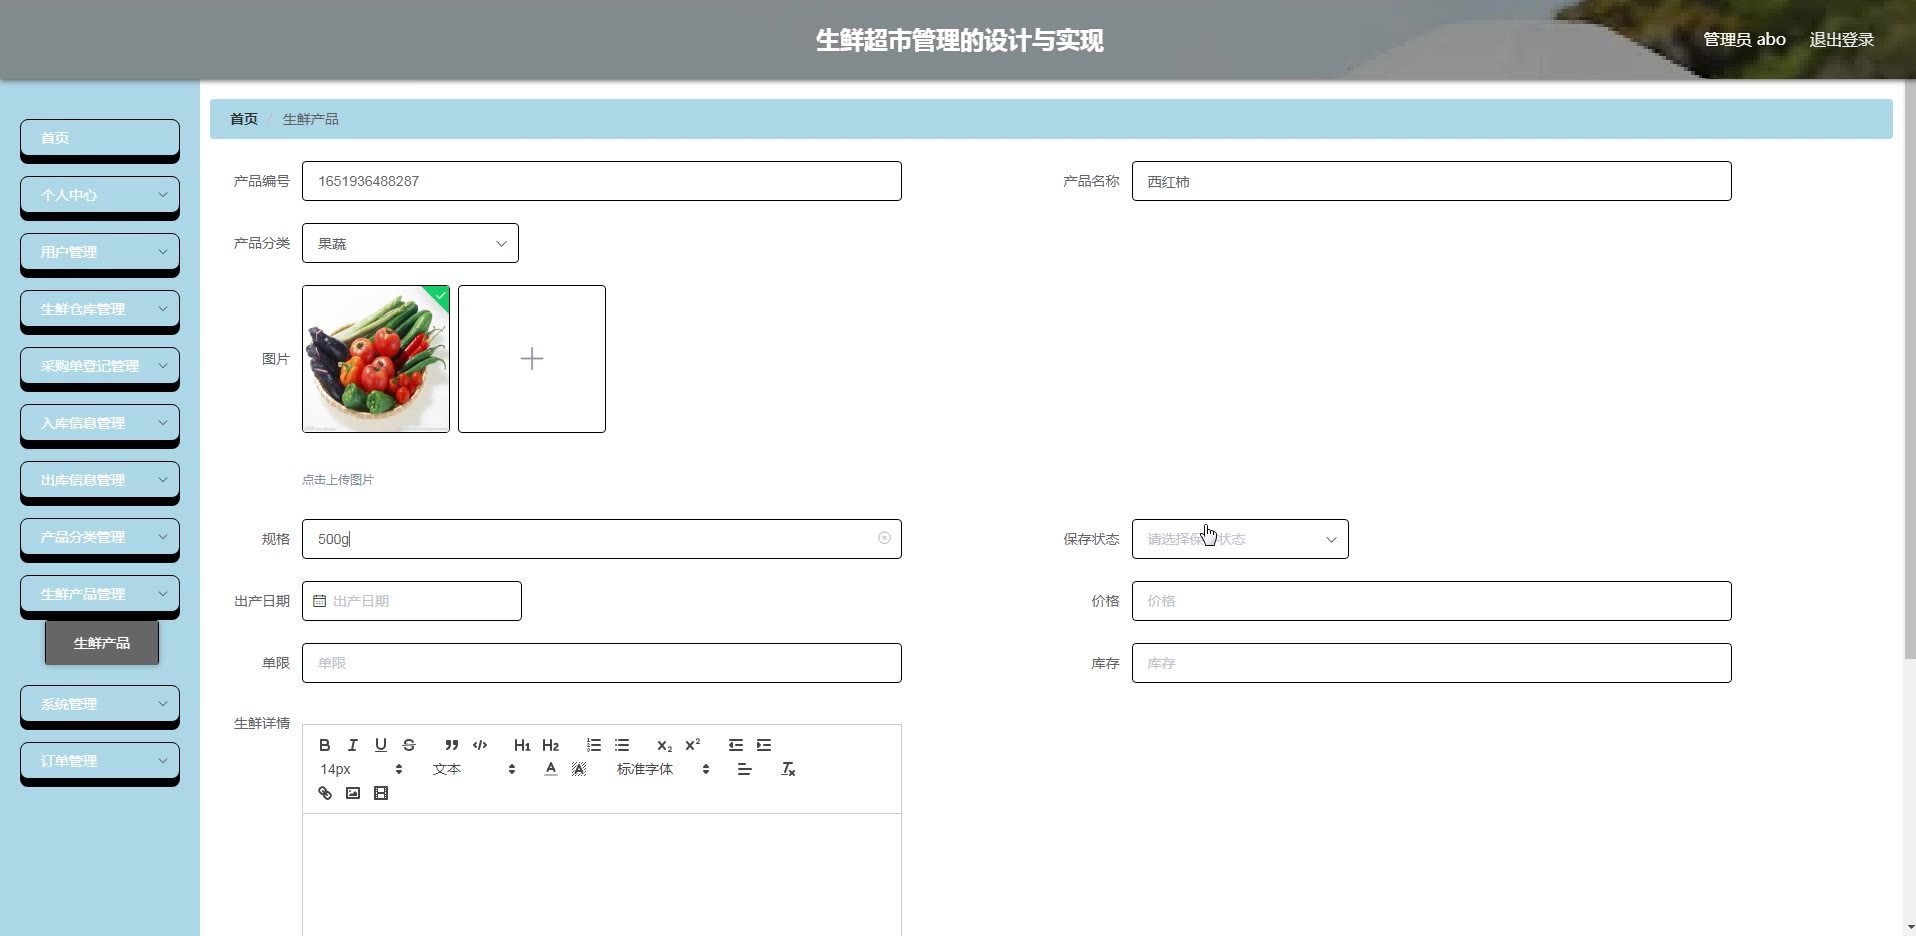
Task: Apply Heading 2 style
Action: [550, 745]
